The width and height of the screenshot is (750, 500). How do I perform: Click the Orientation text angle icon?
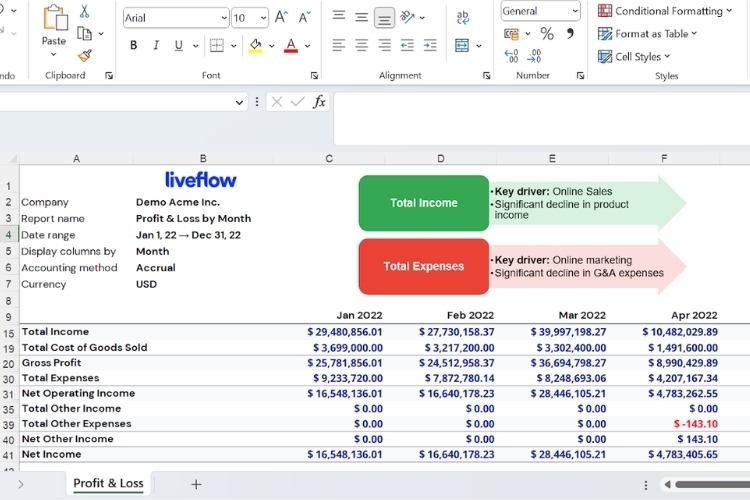pyautogui.click(x=407, y=17)
